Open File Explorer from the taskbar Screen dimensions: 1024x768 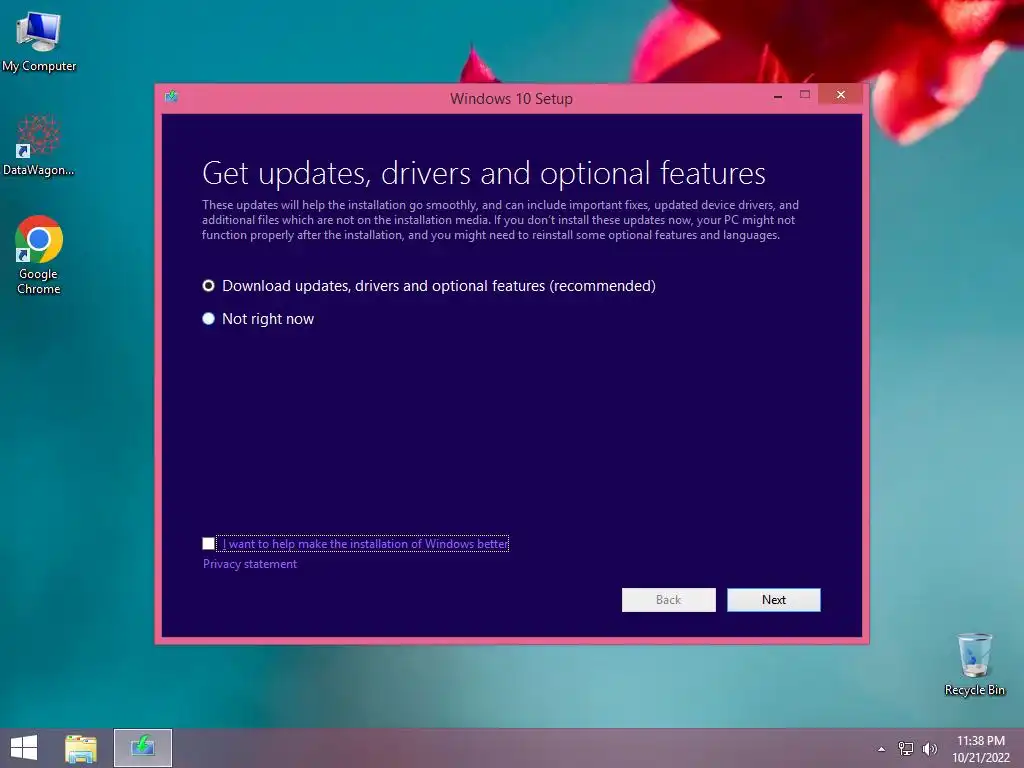tap(81, 748)
